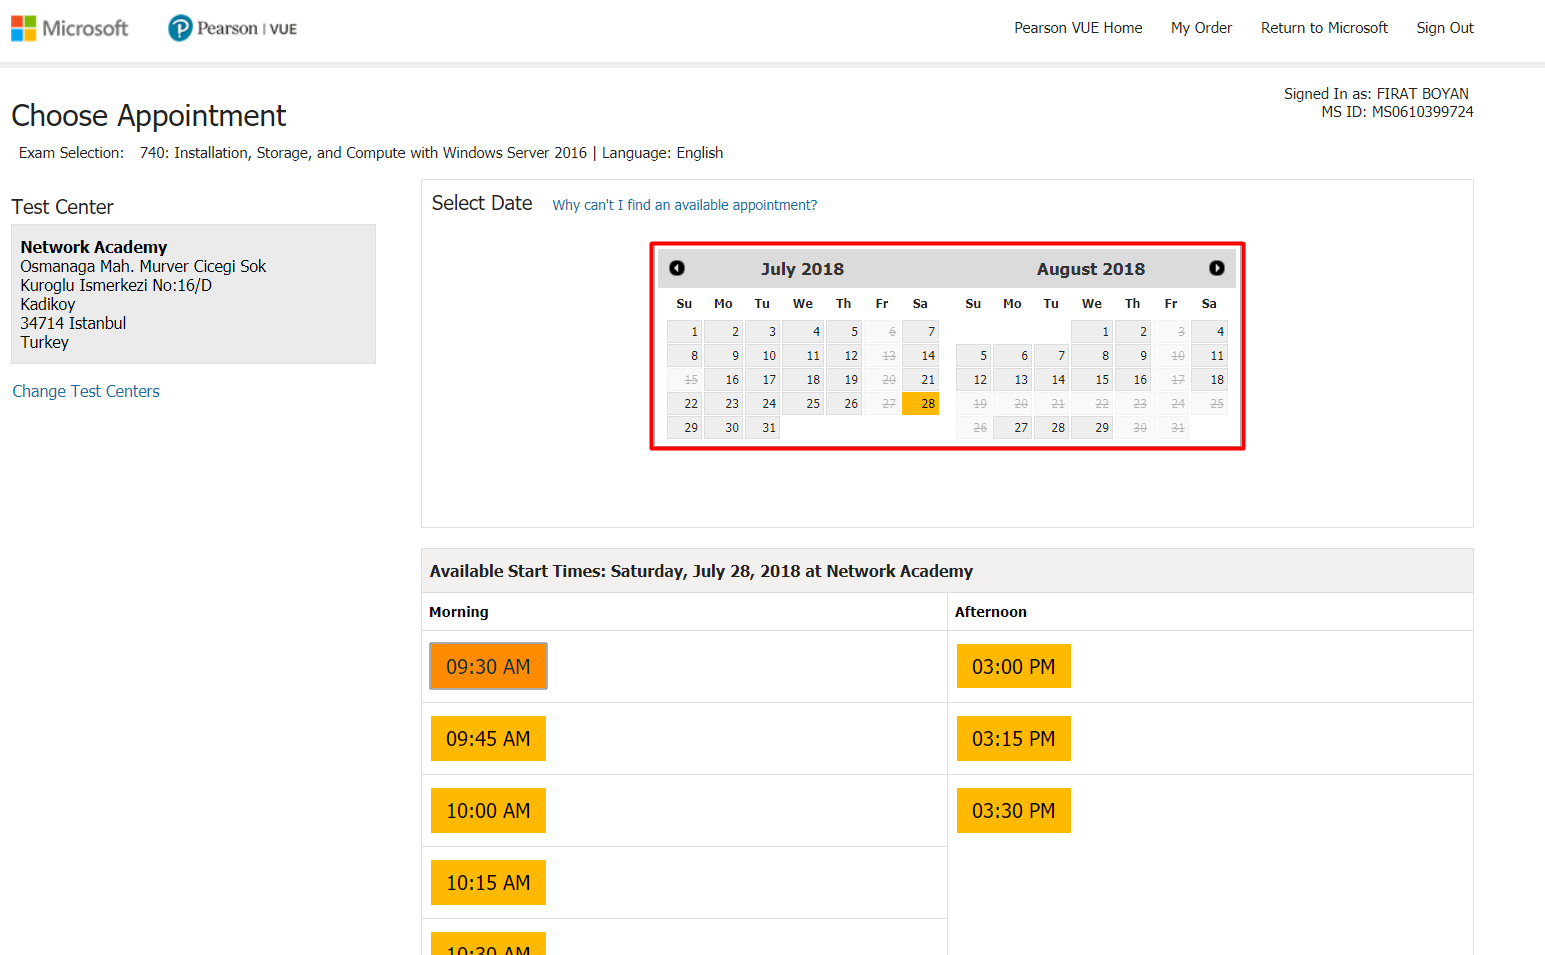Open Pearson VUE Home
1545x955 pixels.
(x=1078, y=28)
